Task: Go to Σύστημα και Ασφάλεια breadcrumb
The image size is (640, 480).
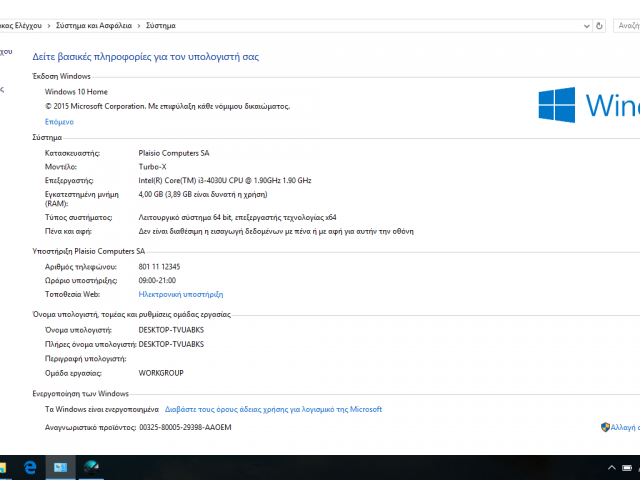Action: tap(94, 26)
